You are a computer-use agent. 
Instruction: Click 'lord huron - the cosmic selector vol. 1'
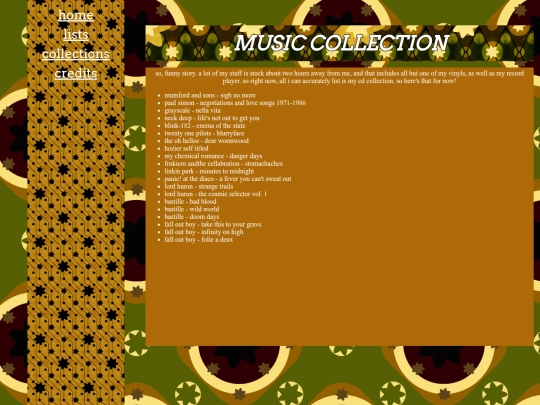(215, 194)
